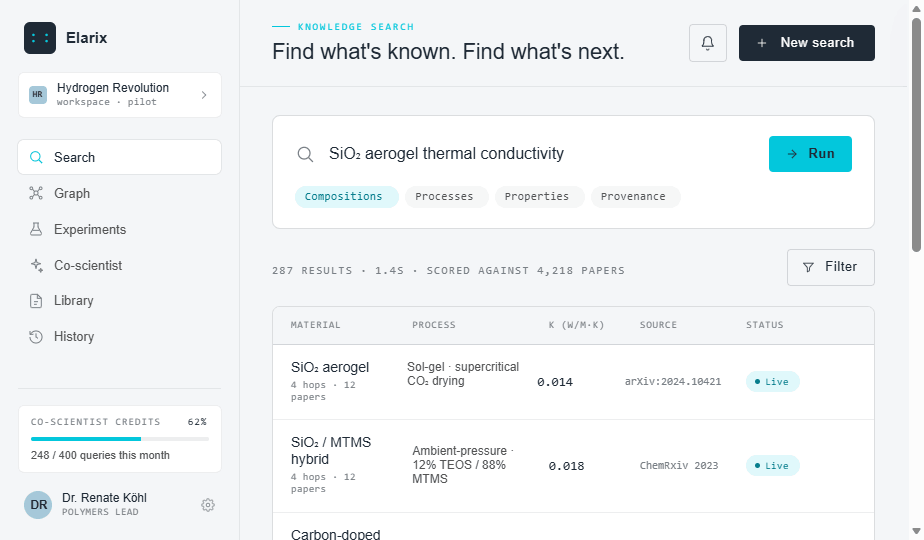Click the funnel icon on Filter
924x540 pixels.
808,267
